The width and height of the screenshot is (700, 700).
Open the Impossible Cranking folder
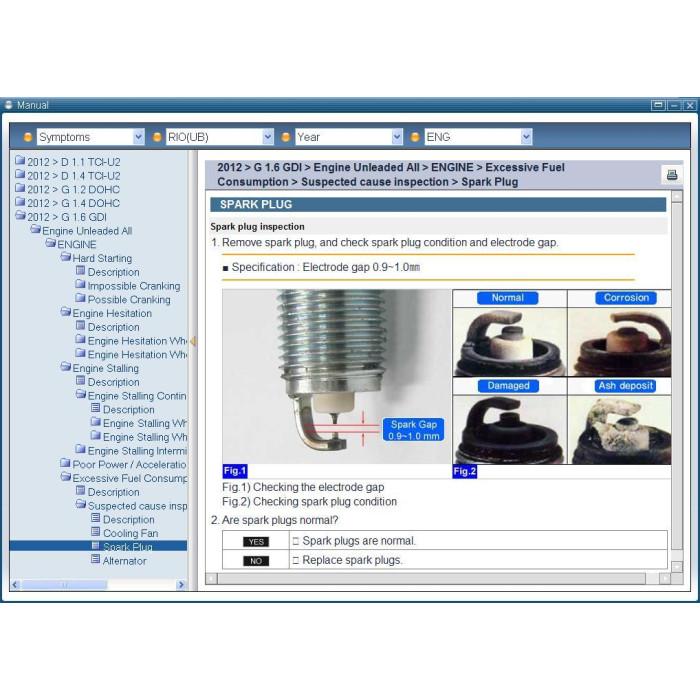(134, 286)
